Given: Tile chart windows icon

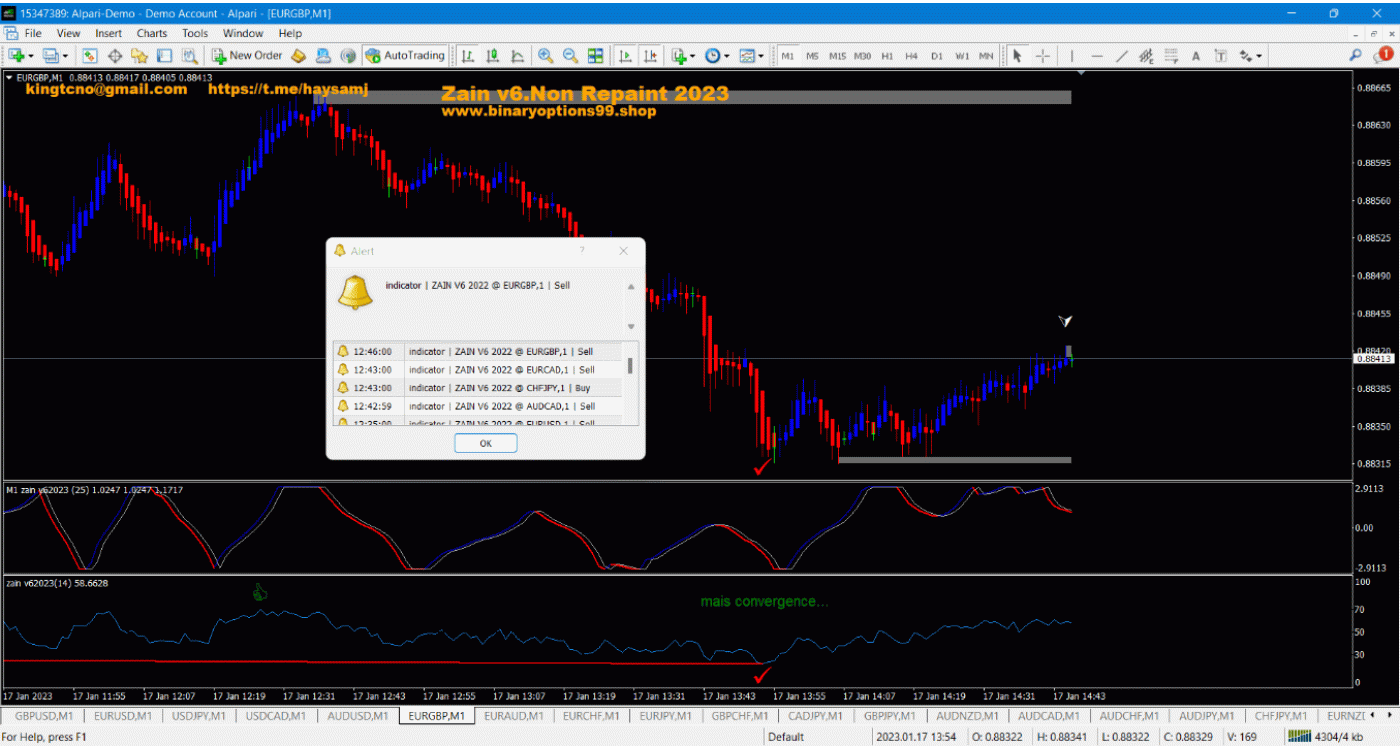Looking at the screenshot, I should pyautogui.click(x=595, y=56).
